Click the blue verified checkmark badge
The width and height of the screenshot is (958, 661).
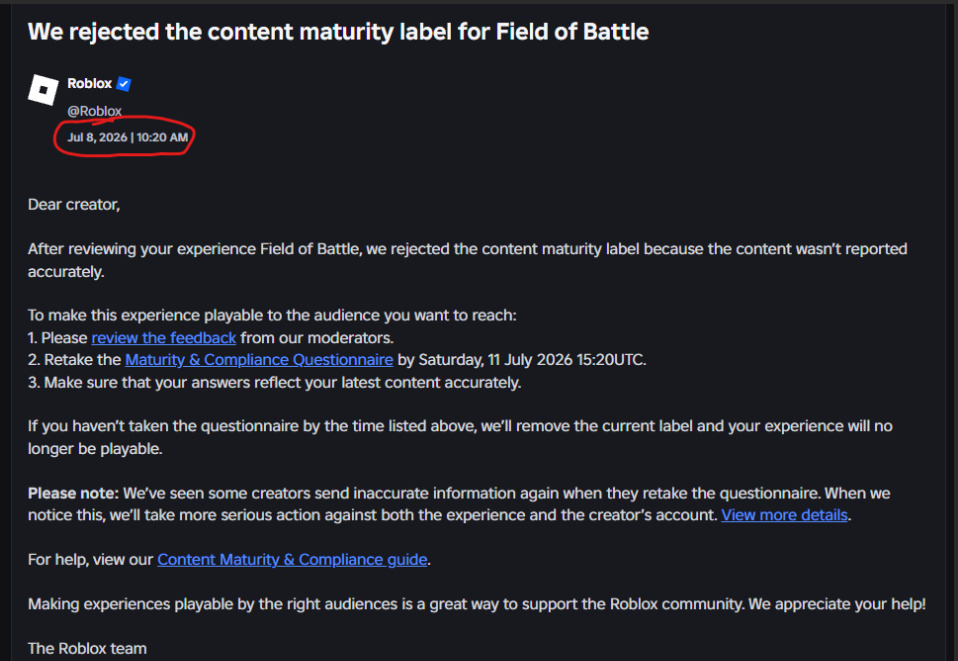pos(124,84)
